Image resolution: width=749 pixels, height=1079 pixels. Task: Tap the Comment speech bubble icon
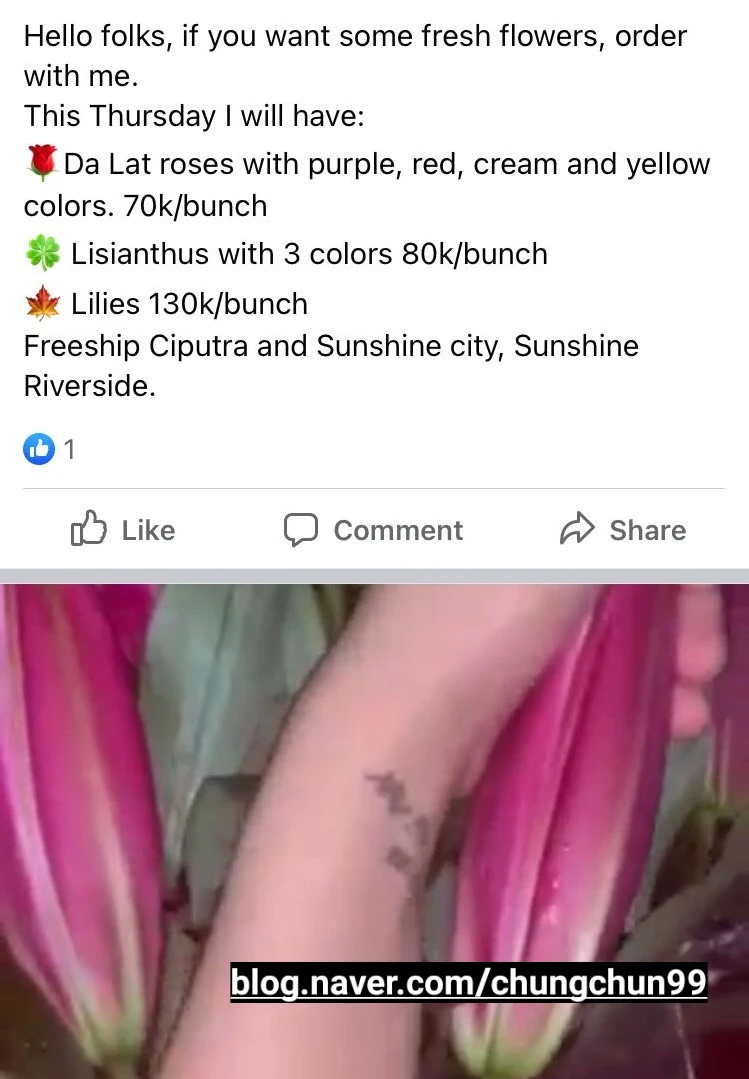pyautogui.click(x=301, y=530)
